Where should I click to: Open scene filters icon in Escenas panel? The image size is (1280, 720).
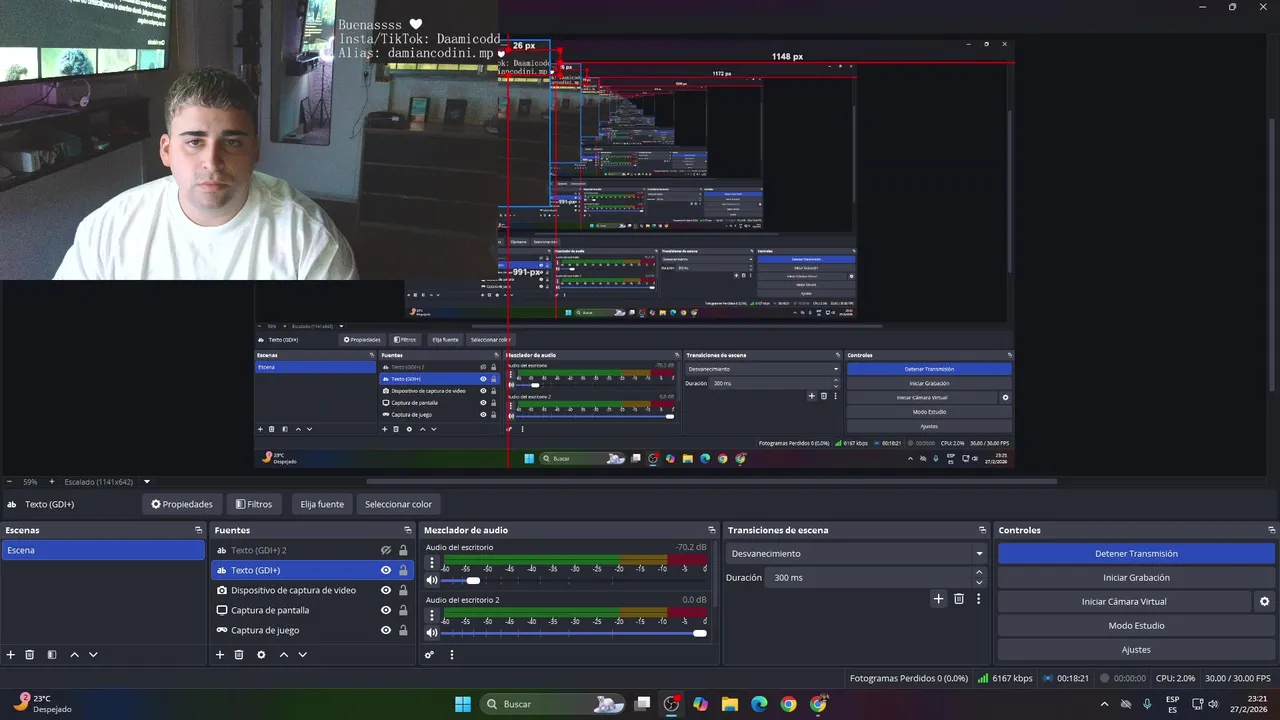52,655
